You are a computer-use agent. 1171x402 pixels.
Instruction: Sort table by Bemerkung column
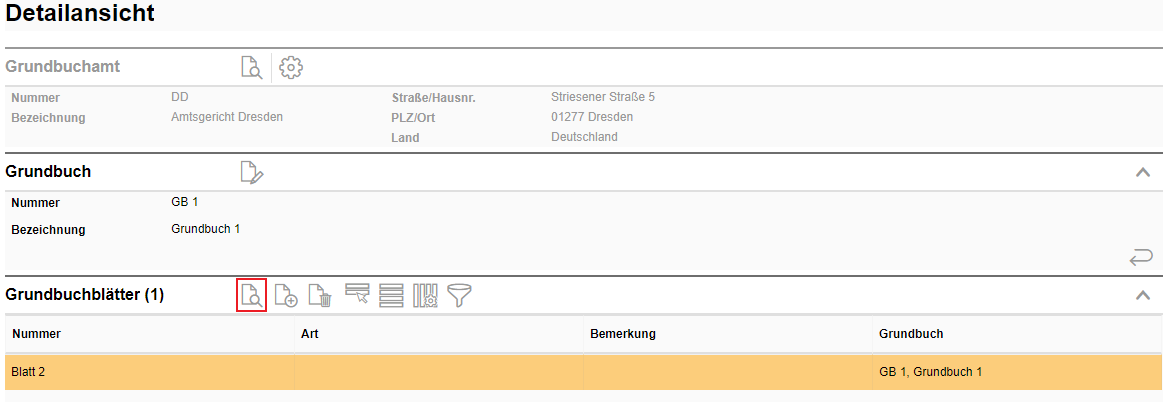click(x=623, y=334)
